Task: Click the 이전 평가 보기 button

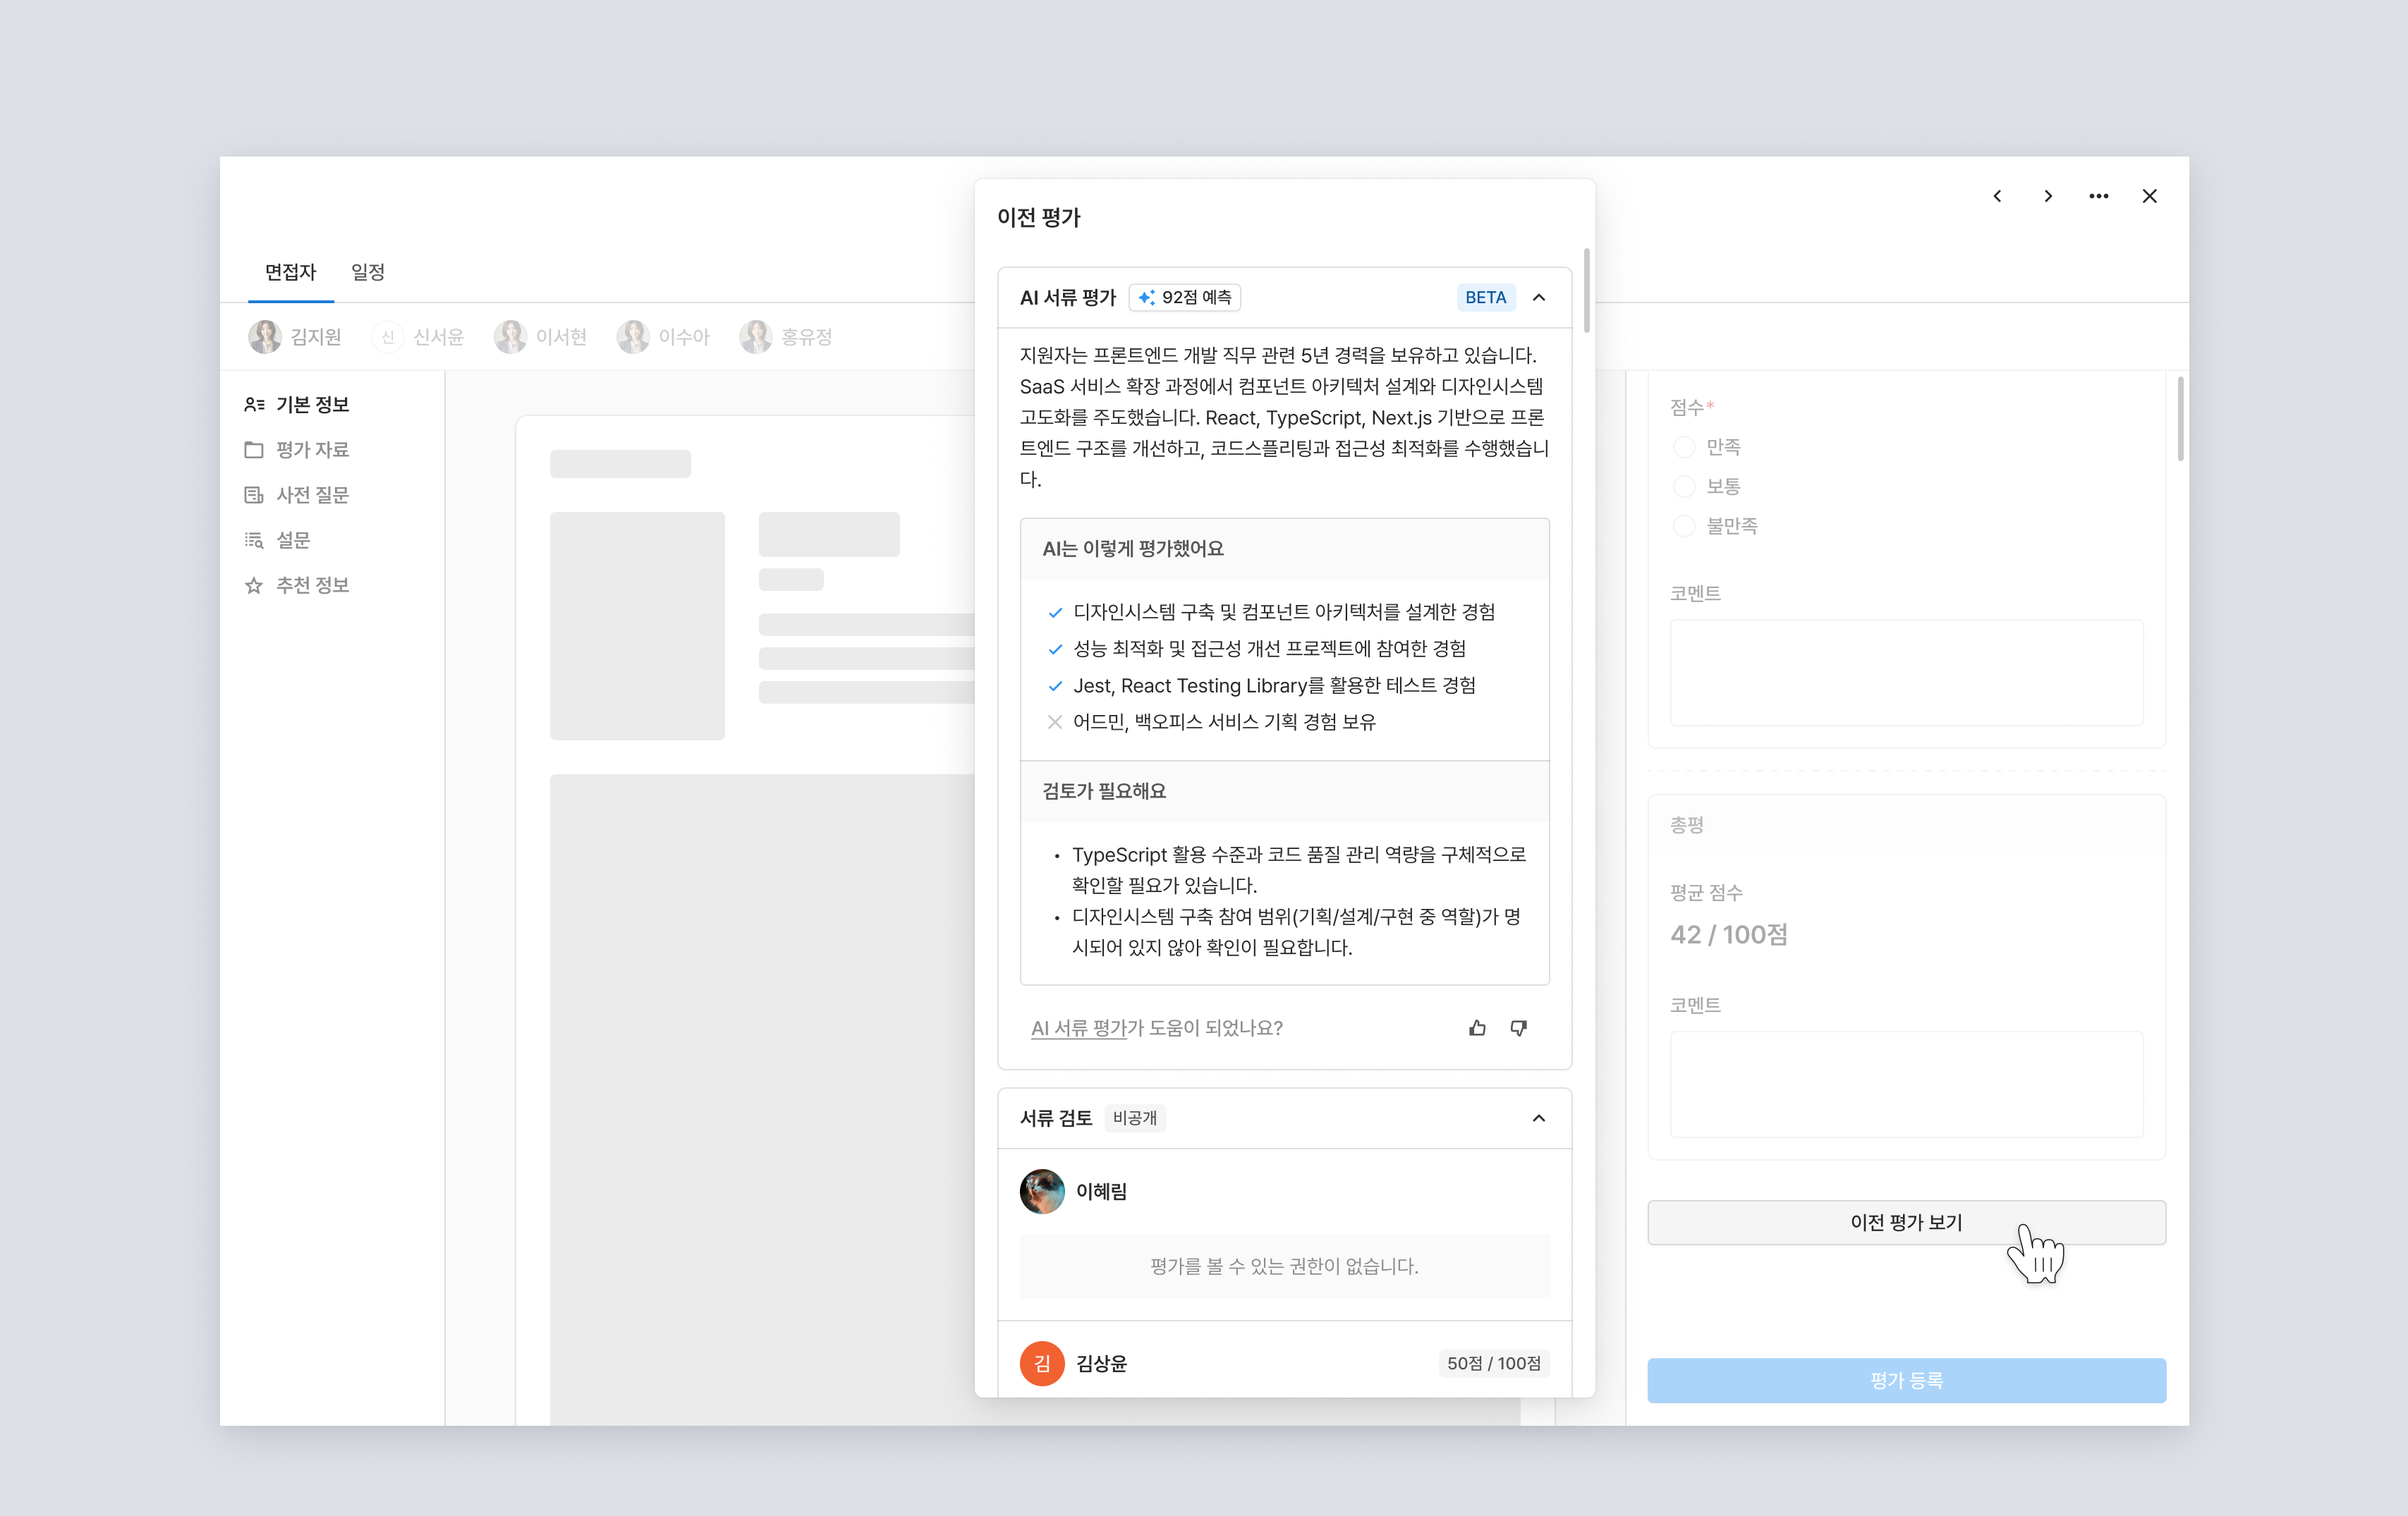Action: (x=1906, y=1222)
